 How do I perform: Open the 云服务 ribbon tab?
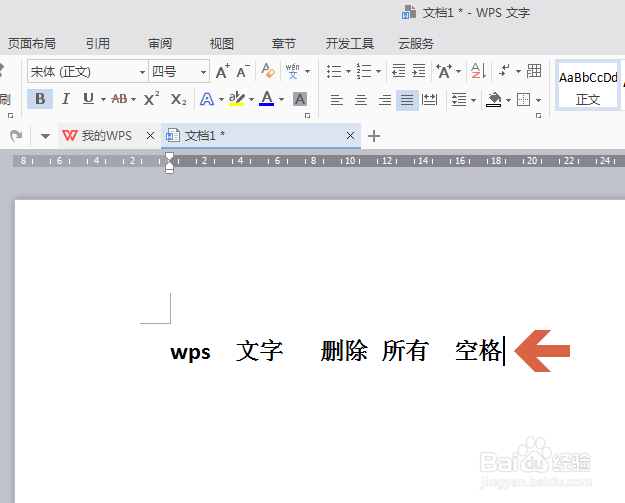point(416,43)
